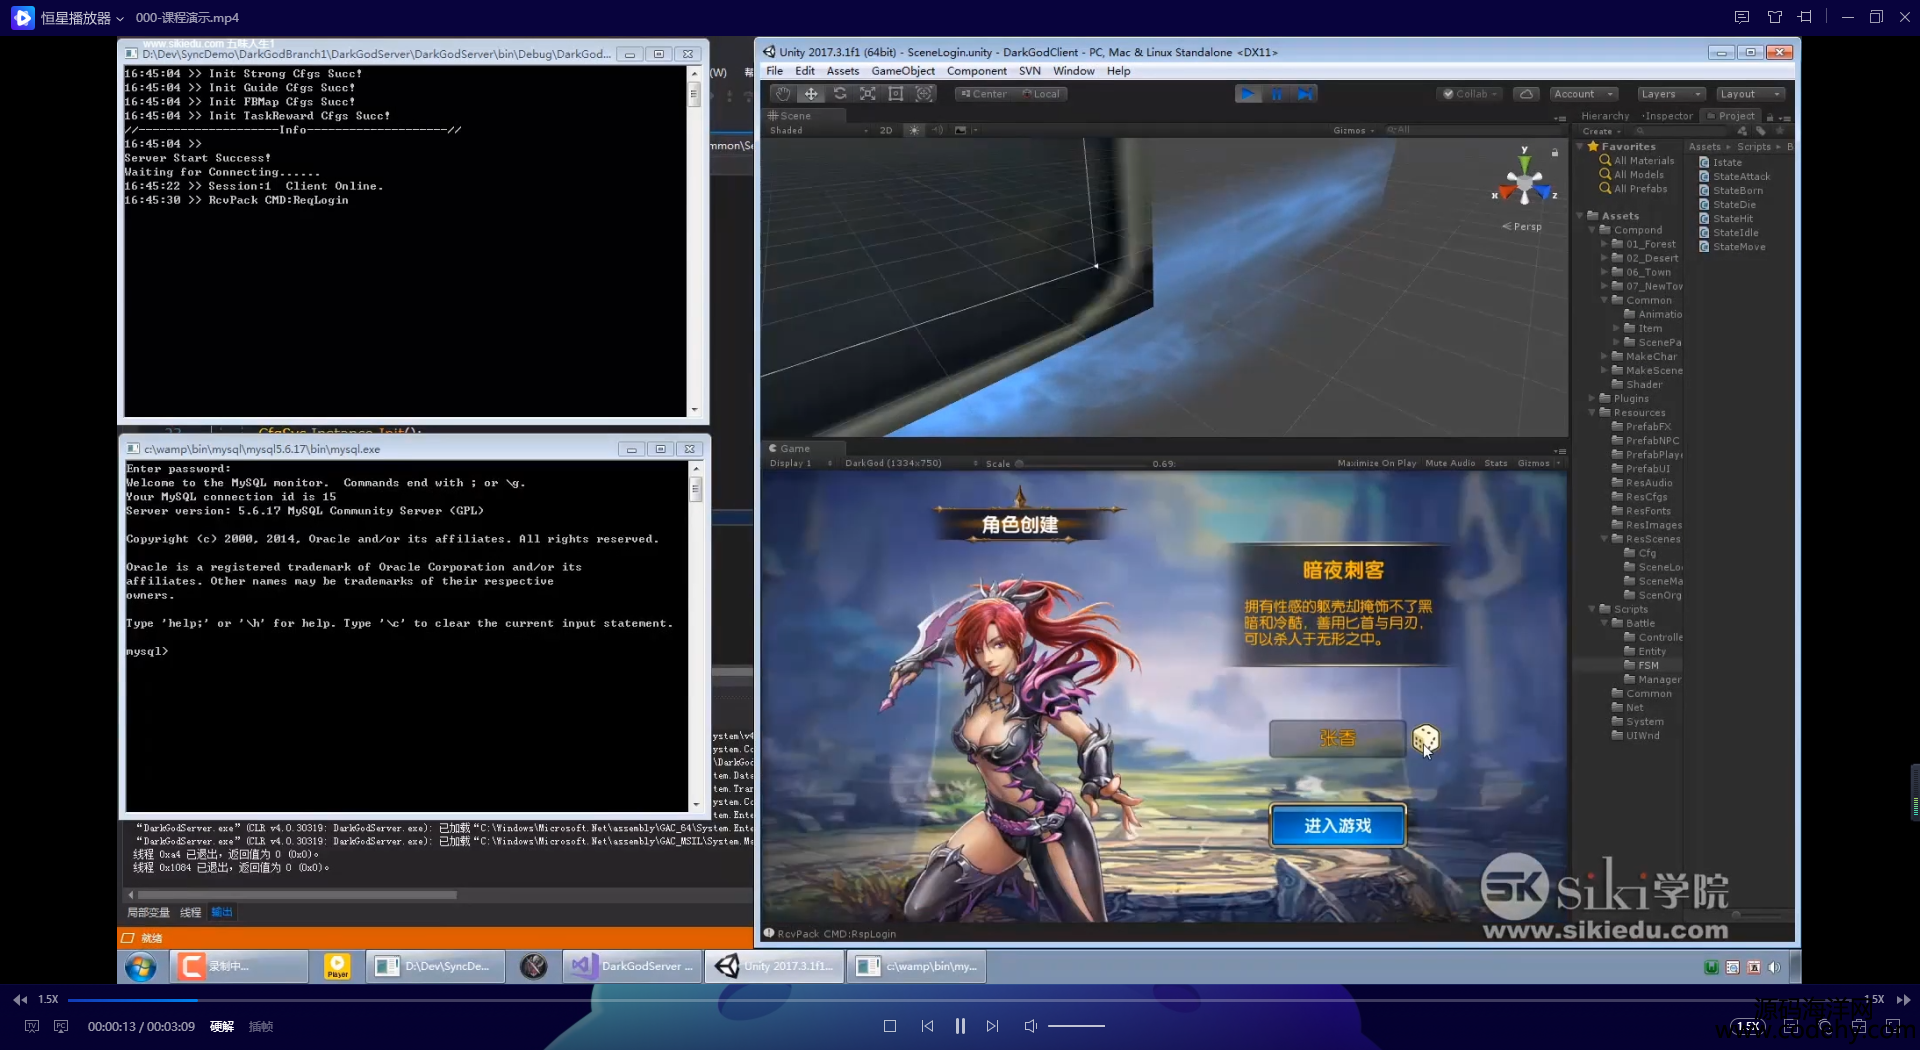Select All Materials favorite search
This screenshot has height=1050, width=1920.
coord(1636,161)
